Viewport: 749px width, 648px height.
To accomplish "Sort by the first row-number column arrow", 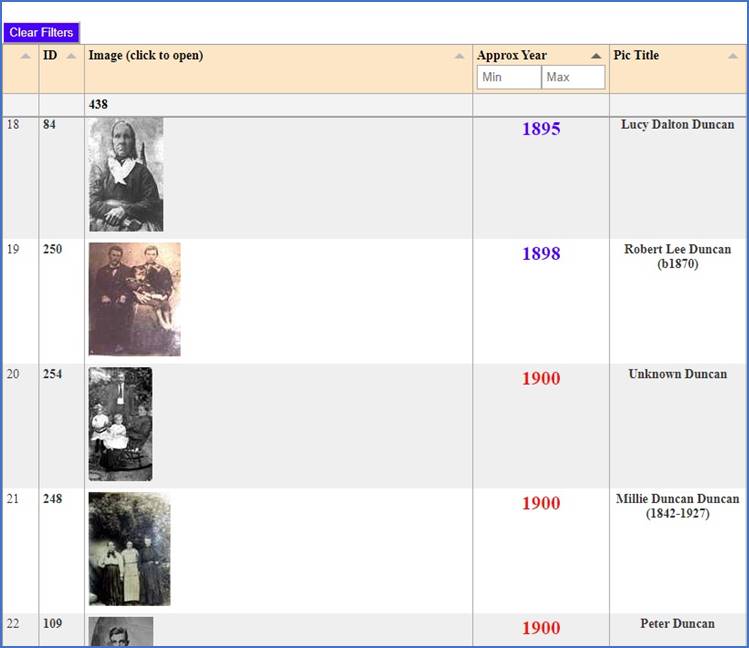I will point(26,56).
